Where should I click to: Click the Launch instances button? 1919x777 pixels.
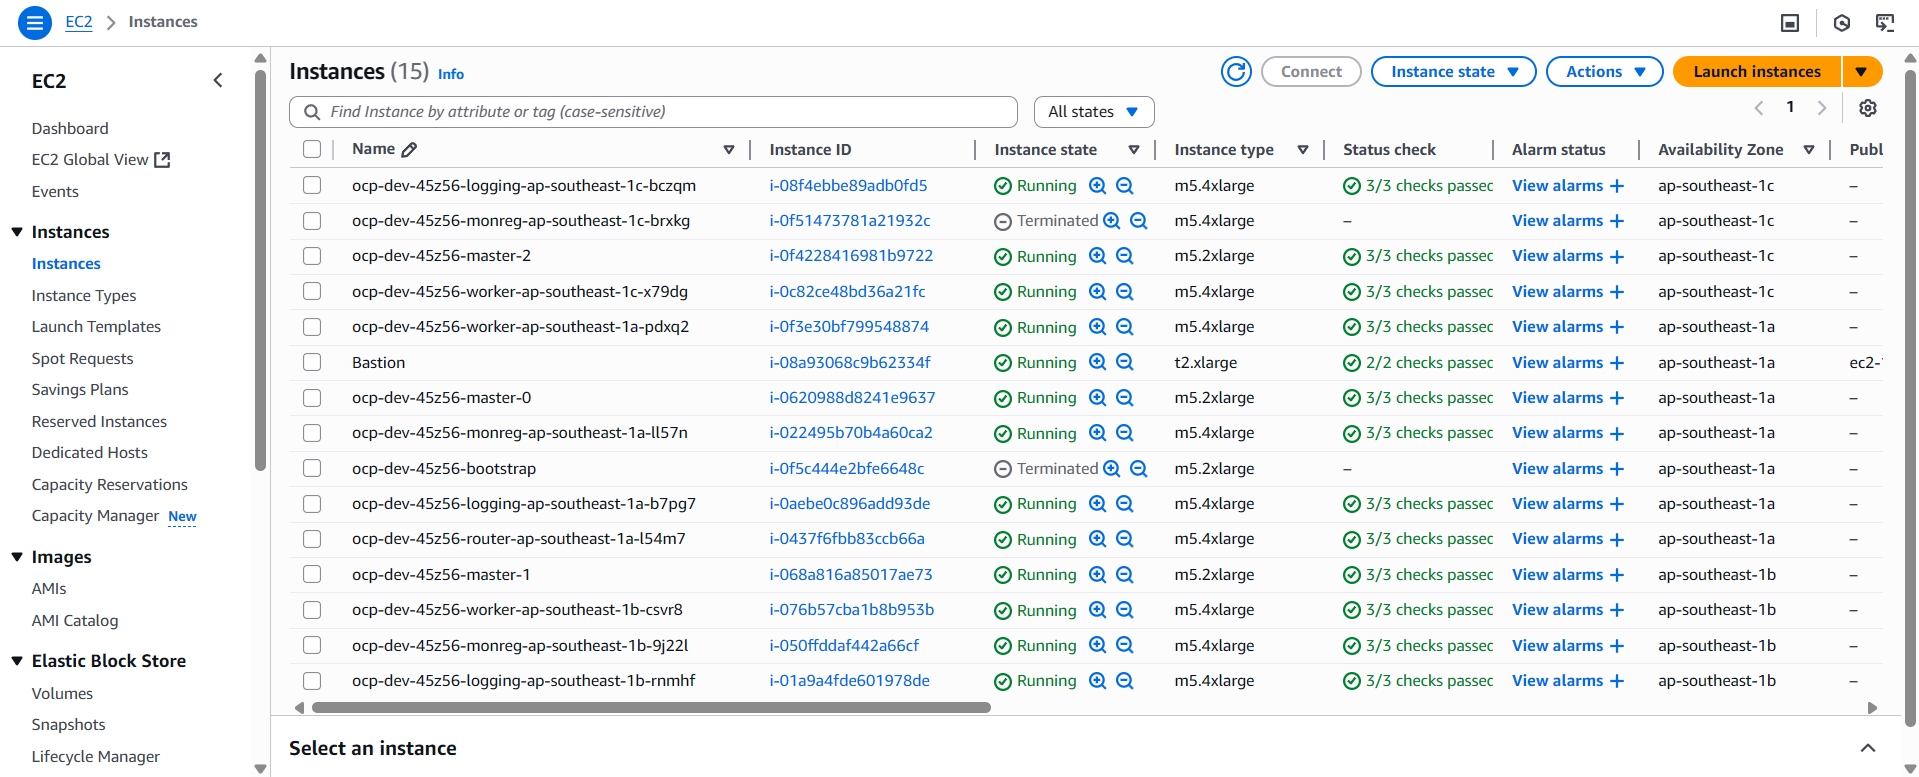(1757, 72)
